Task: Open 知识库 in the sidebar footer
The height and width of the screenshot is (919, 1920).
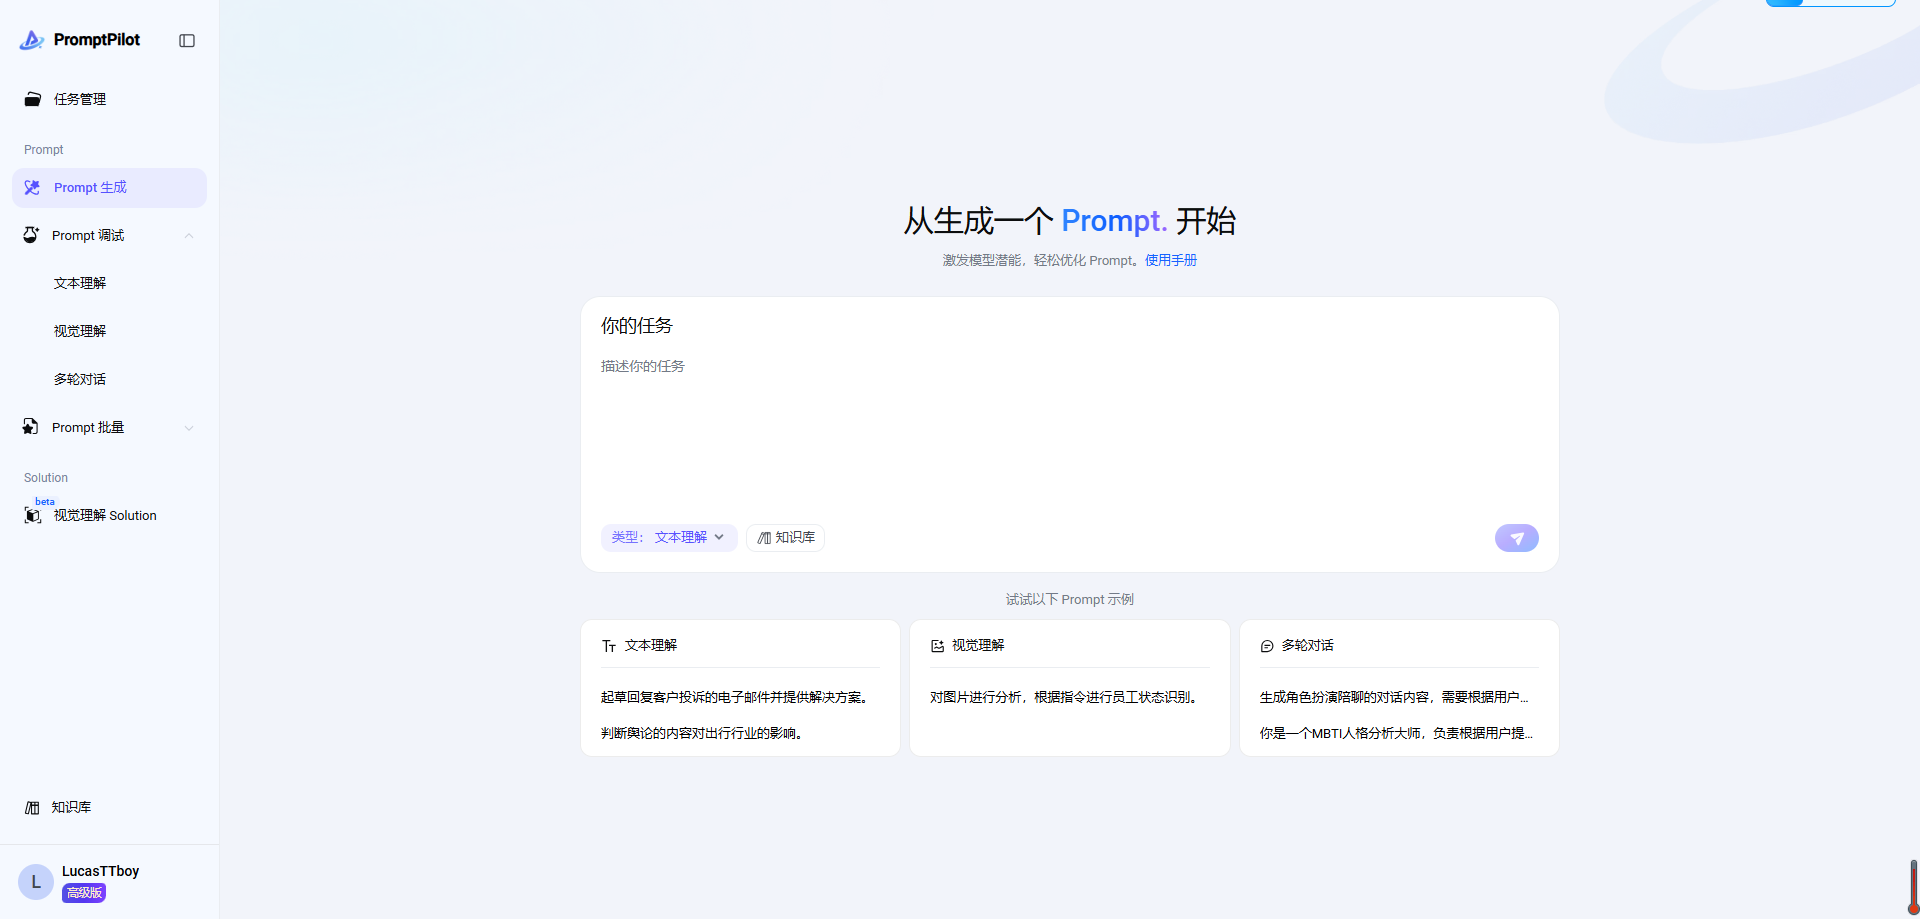Action: pyautogui.click(x=110, y=807)
